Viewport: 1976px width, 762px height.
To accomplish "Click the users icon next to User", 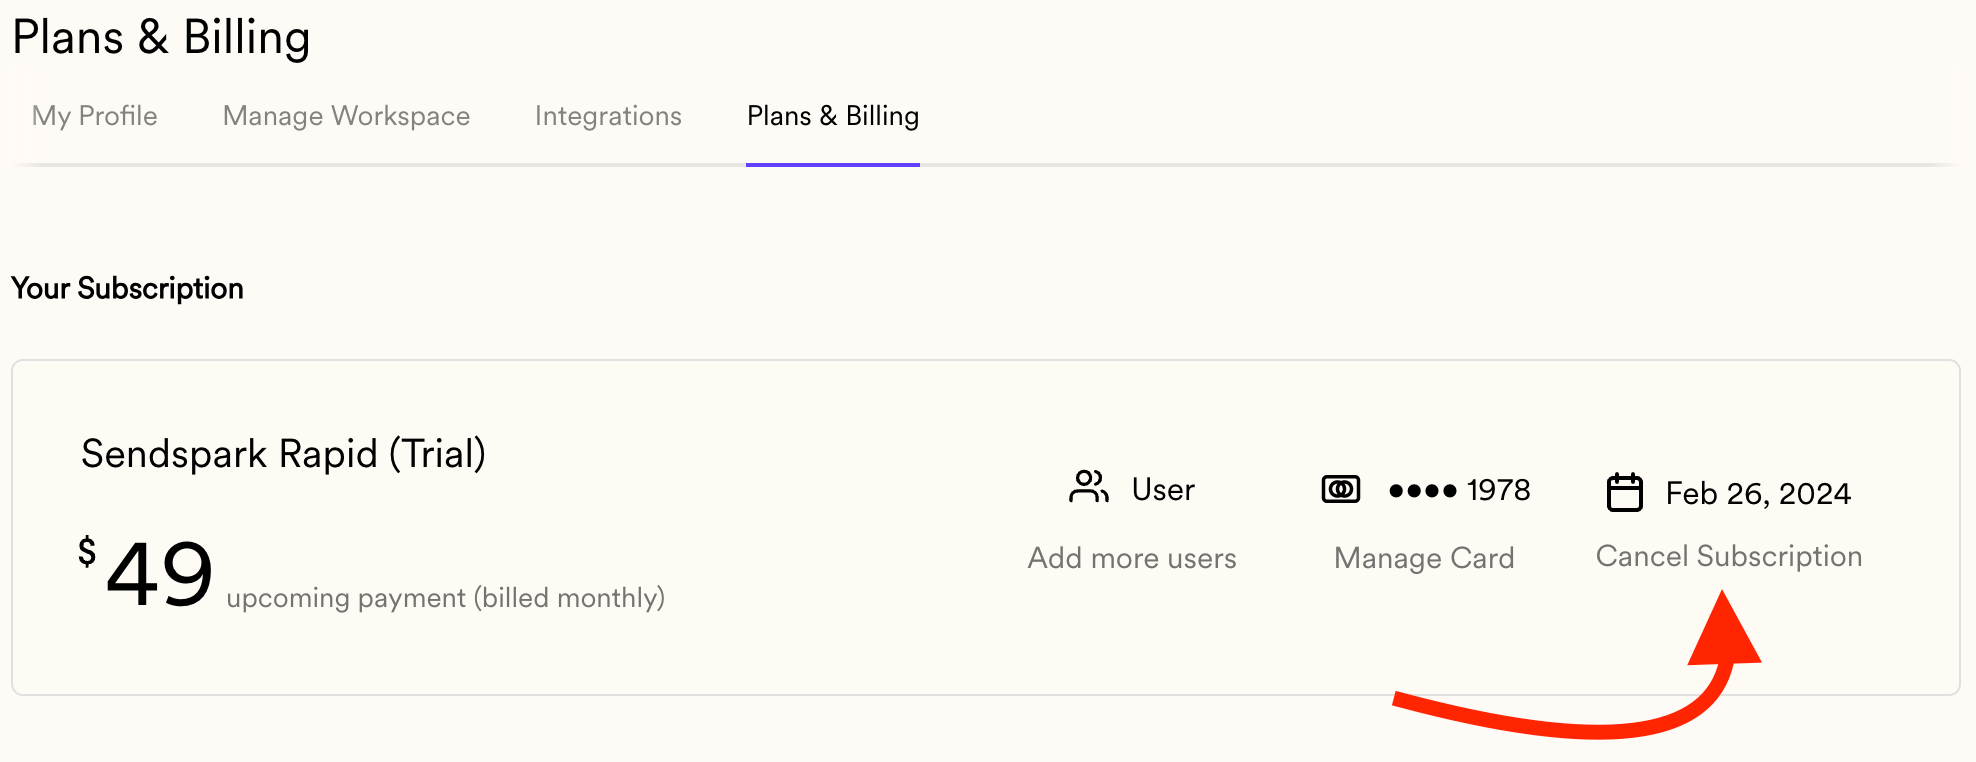I will pos(1089,487).
